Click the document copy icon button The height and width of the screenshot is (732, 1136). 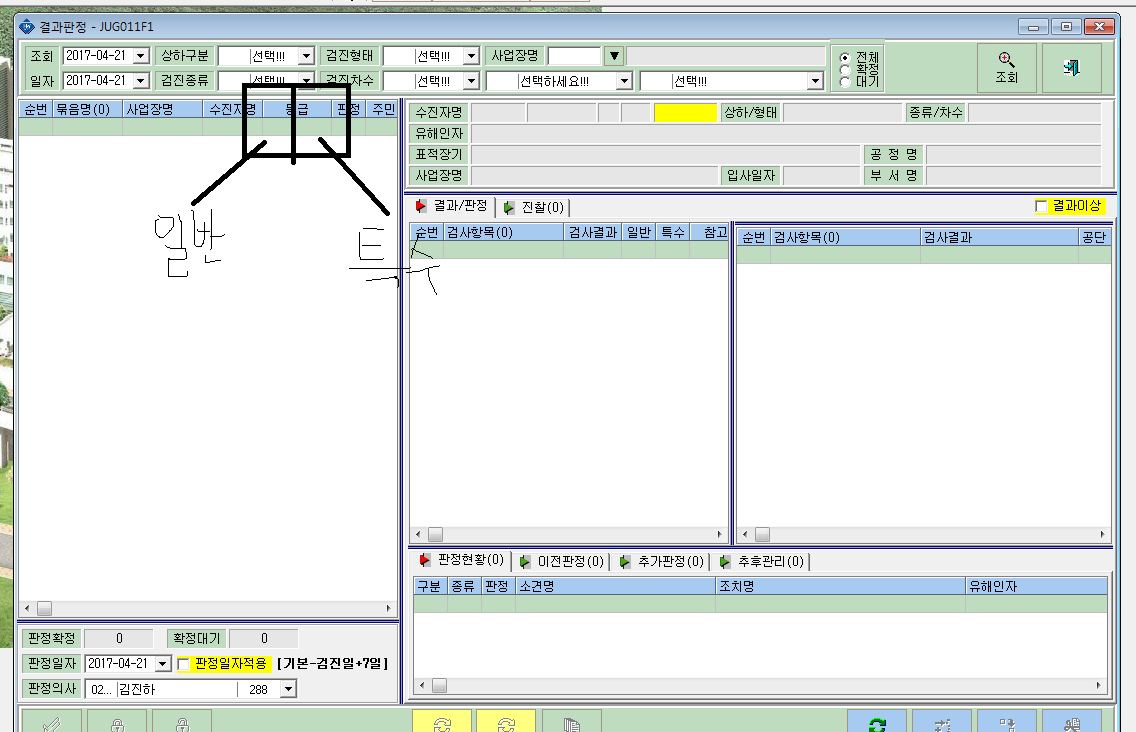(572, 723)
